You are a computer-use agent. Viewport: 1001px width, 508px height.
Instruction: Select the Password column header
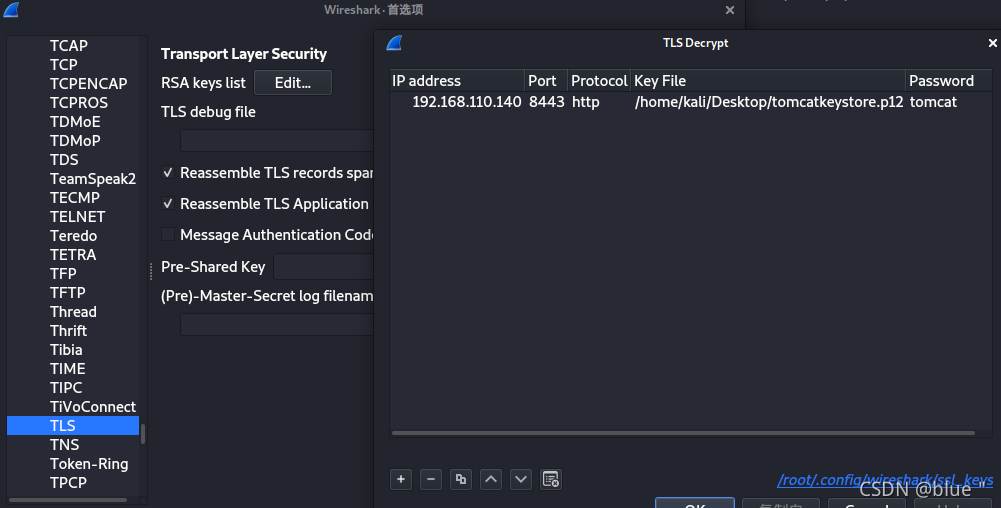coord(949,81)
